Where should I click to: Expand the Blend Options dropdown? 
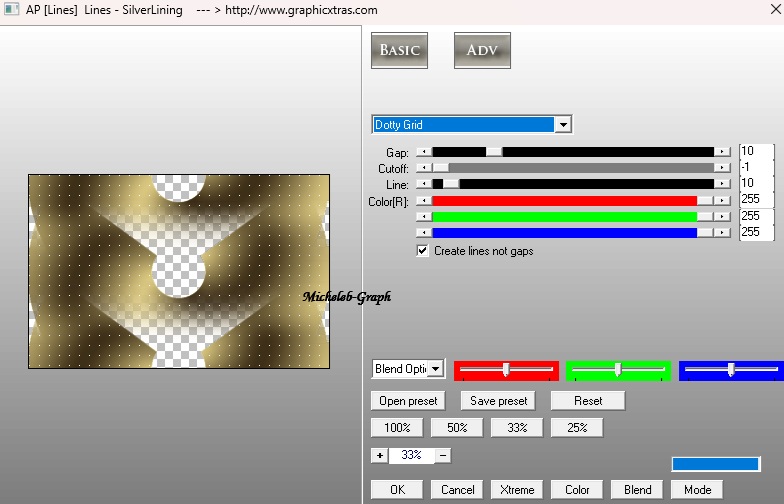tap(436, 369)
